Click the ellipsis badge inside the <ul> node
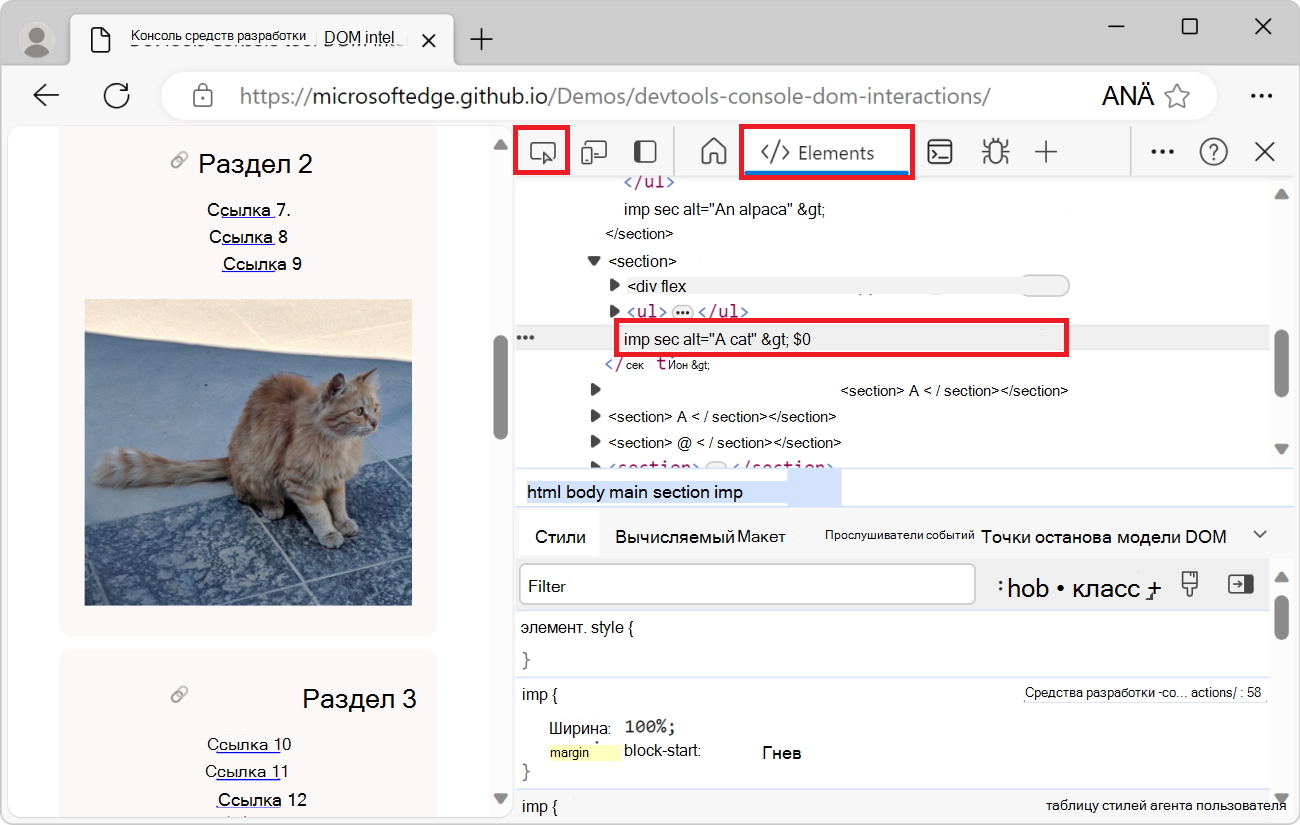The width and height of the screenshot is (1300, 825). click(684, 312)
